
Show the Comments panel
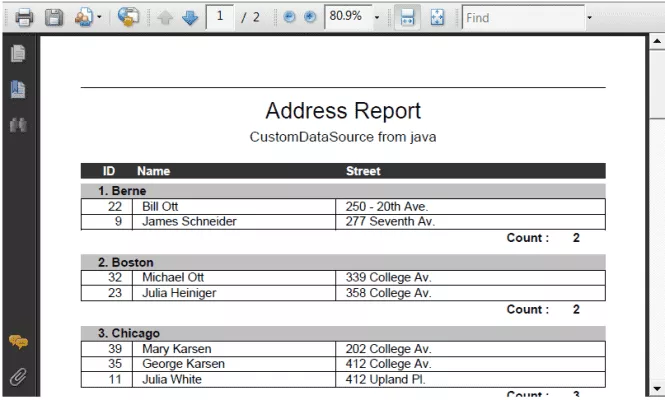pos(17,342)
